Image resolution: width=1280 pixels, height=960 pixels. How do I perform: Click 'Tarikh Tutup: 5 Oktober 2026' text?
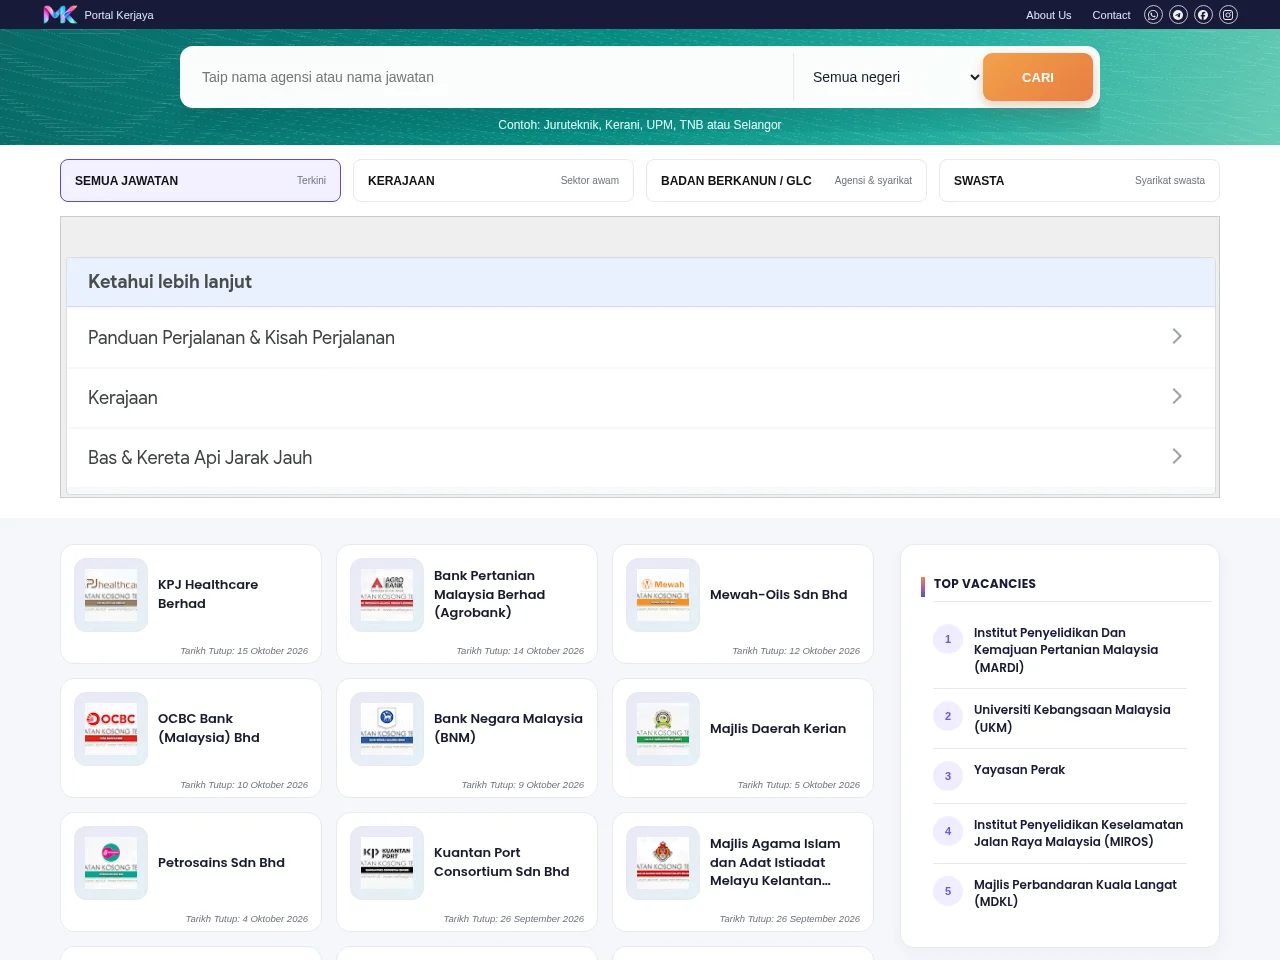pyautogui.click(x=798, y=785)
